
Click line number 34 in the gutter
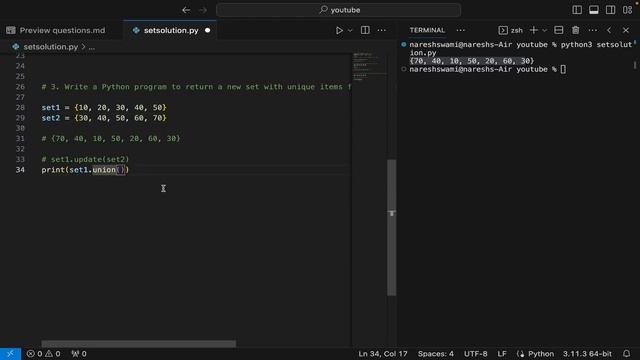[x=20, y=169]
